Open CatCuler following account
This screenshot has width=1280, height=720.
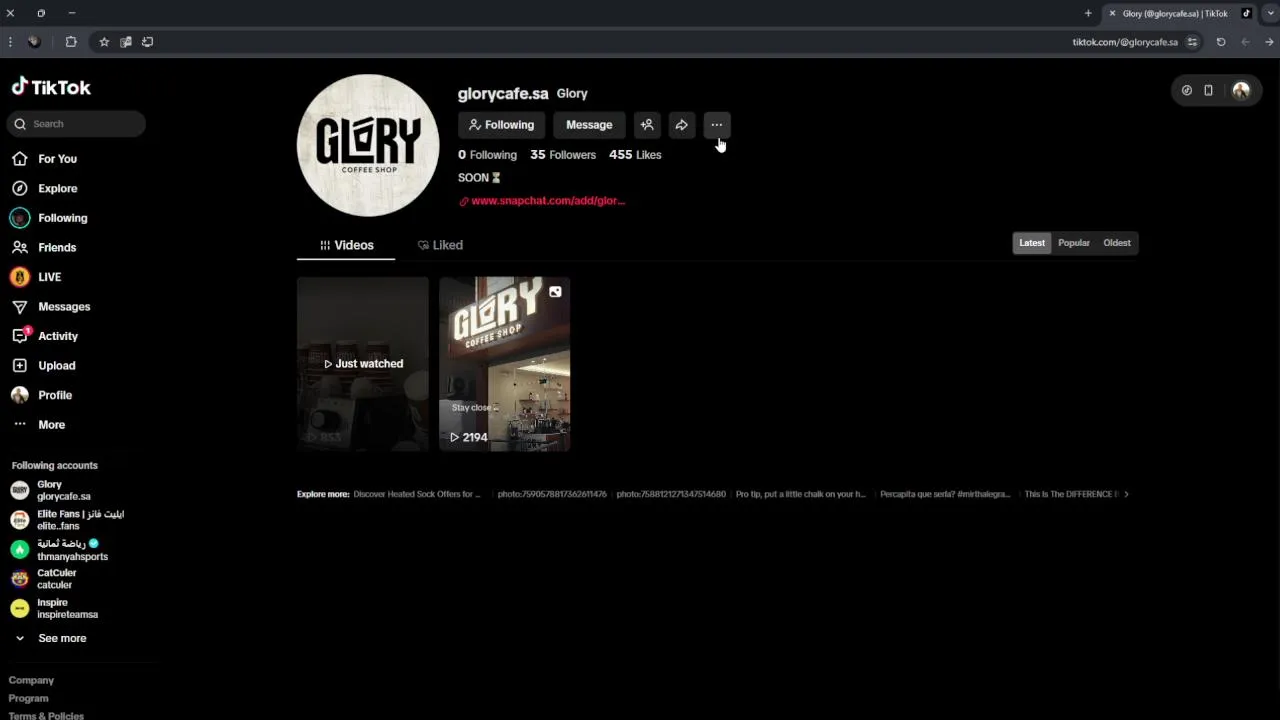pos(42,579)
